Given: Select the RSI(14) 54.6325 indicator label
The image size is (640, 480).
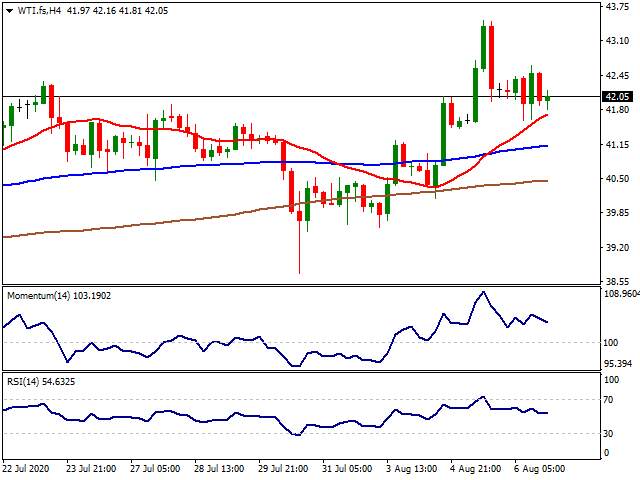Looking at the screenshot, I should pos(41,382).
